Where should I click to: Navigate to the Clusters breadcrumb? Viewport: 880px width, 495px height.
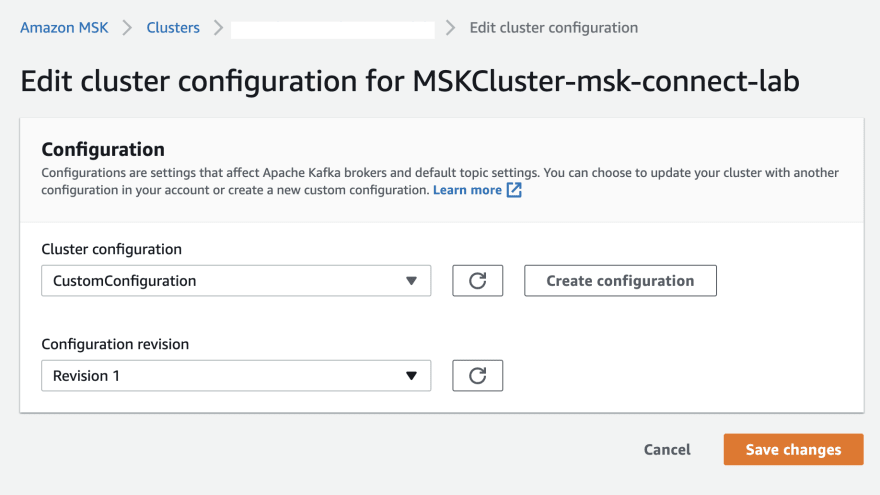(173, 28)
